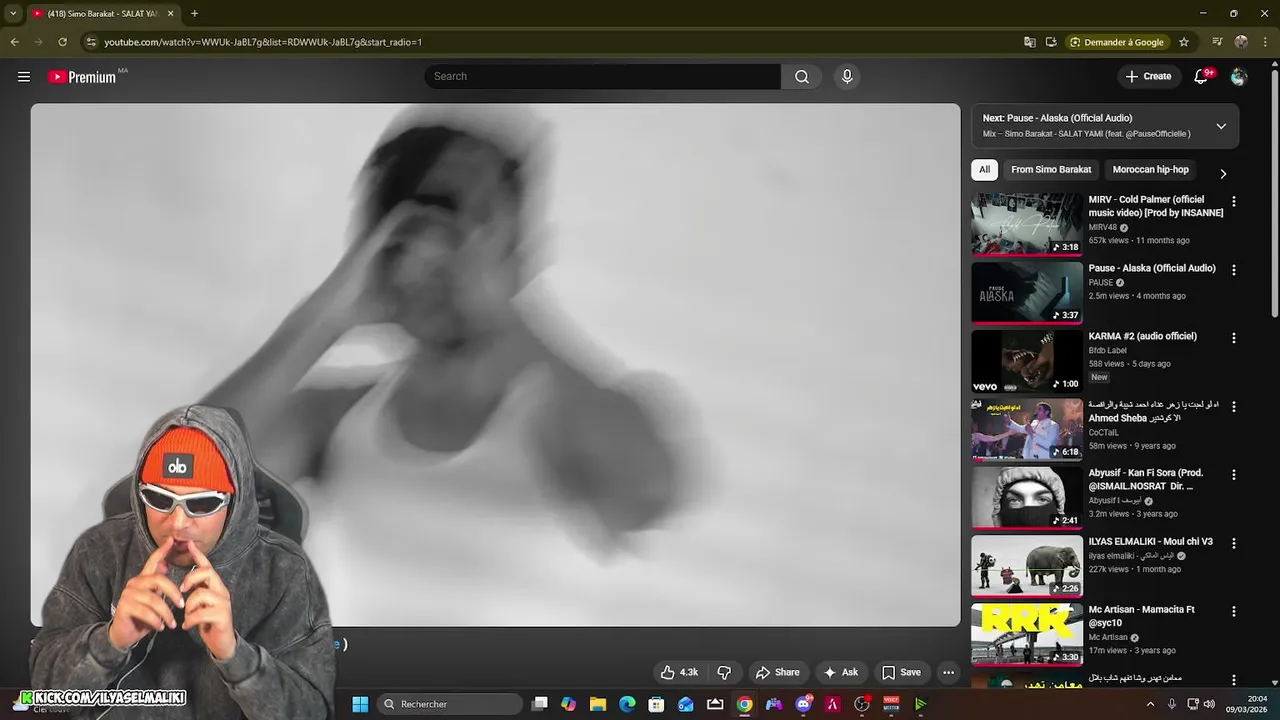Image resolution: width=1280 pixels, height=720 pixels.
Task: Save the video to playlist
Action: coord(901,672)
